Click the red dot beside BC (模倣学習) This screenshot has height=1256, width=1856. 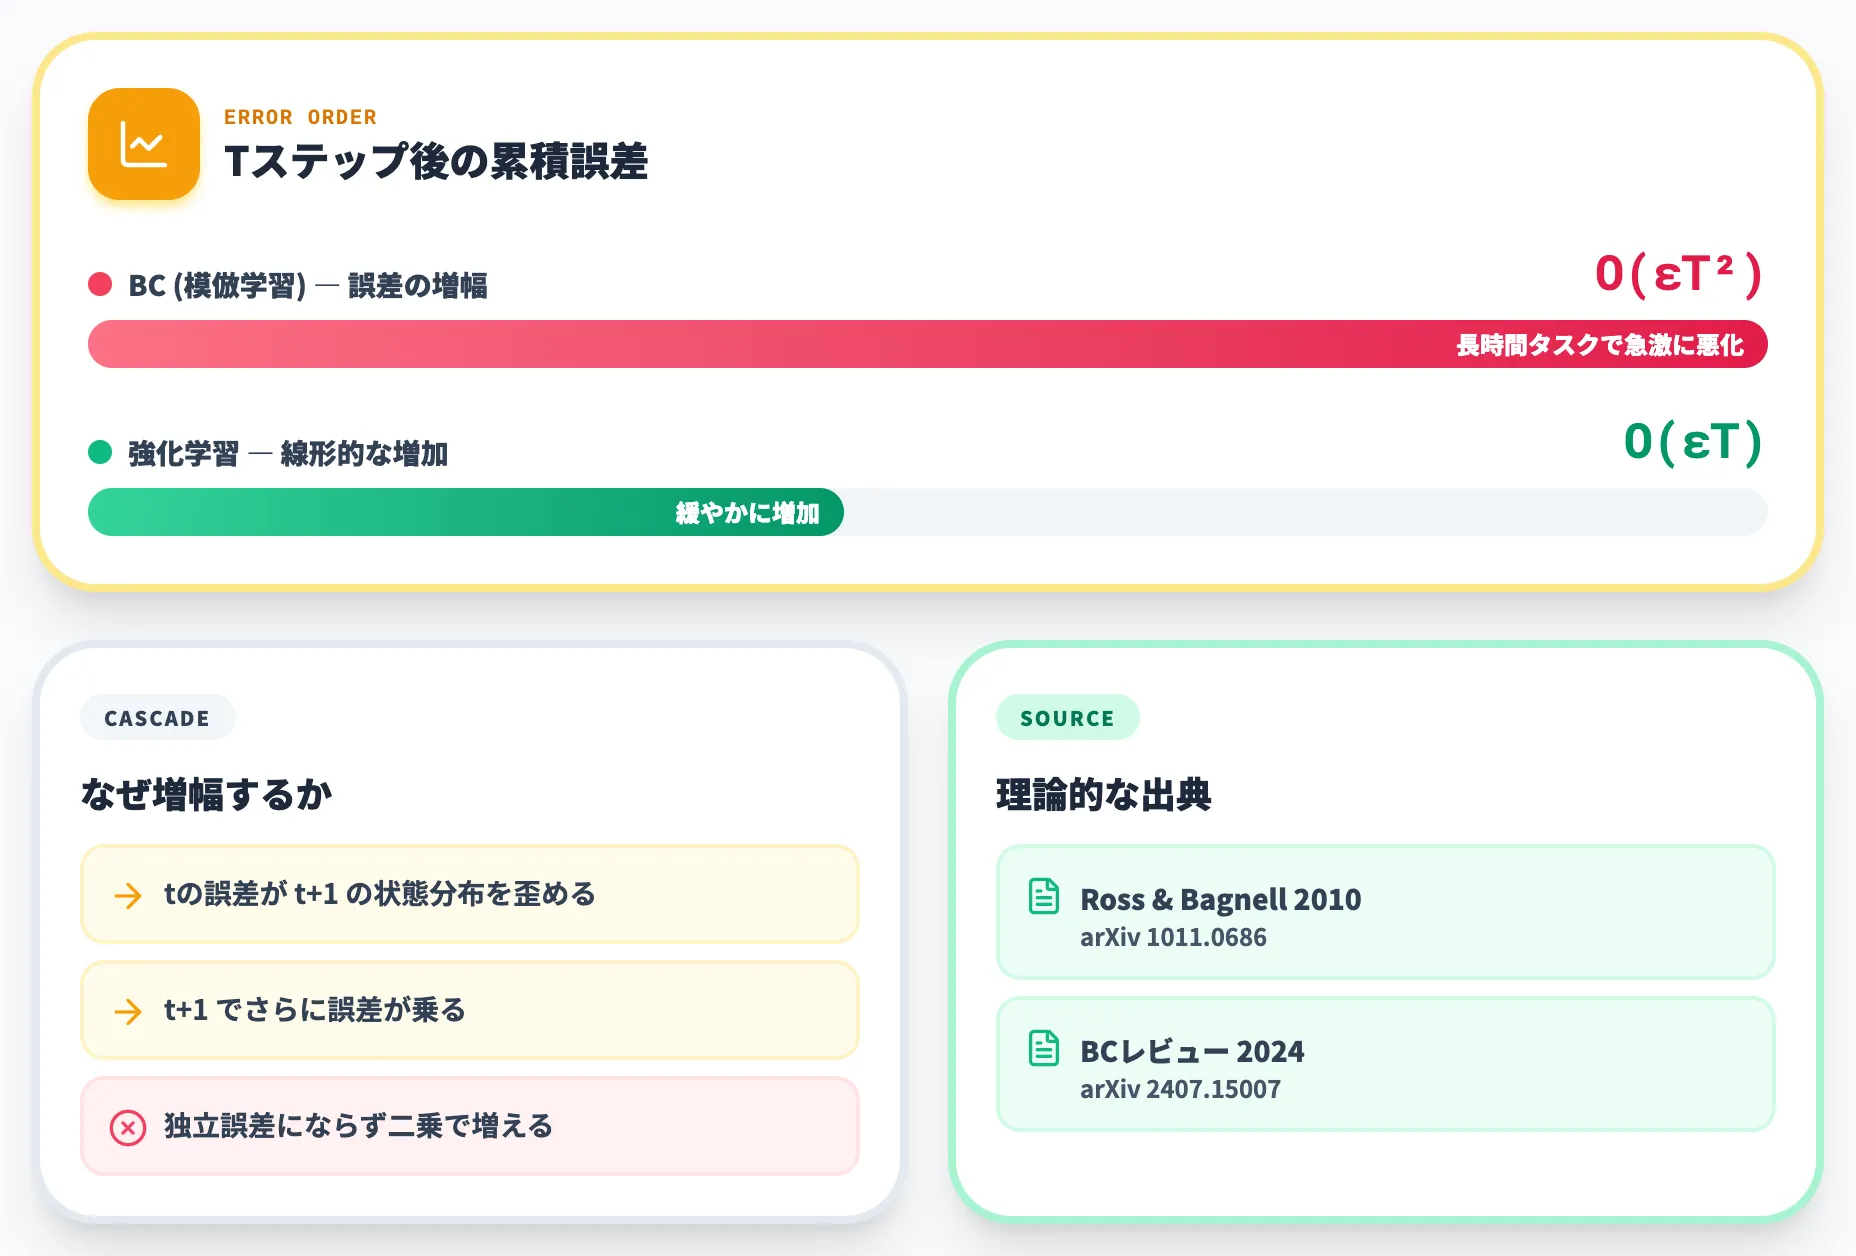point(100,284)
